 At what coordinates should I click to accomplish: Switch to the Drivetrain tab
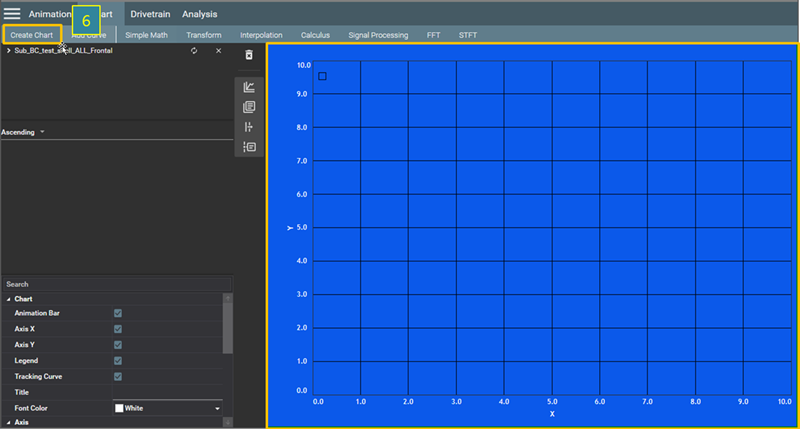pyautogui.click(x=150, y=14)
